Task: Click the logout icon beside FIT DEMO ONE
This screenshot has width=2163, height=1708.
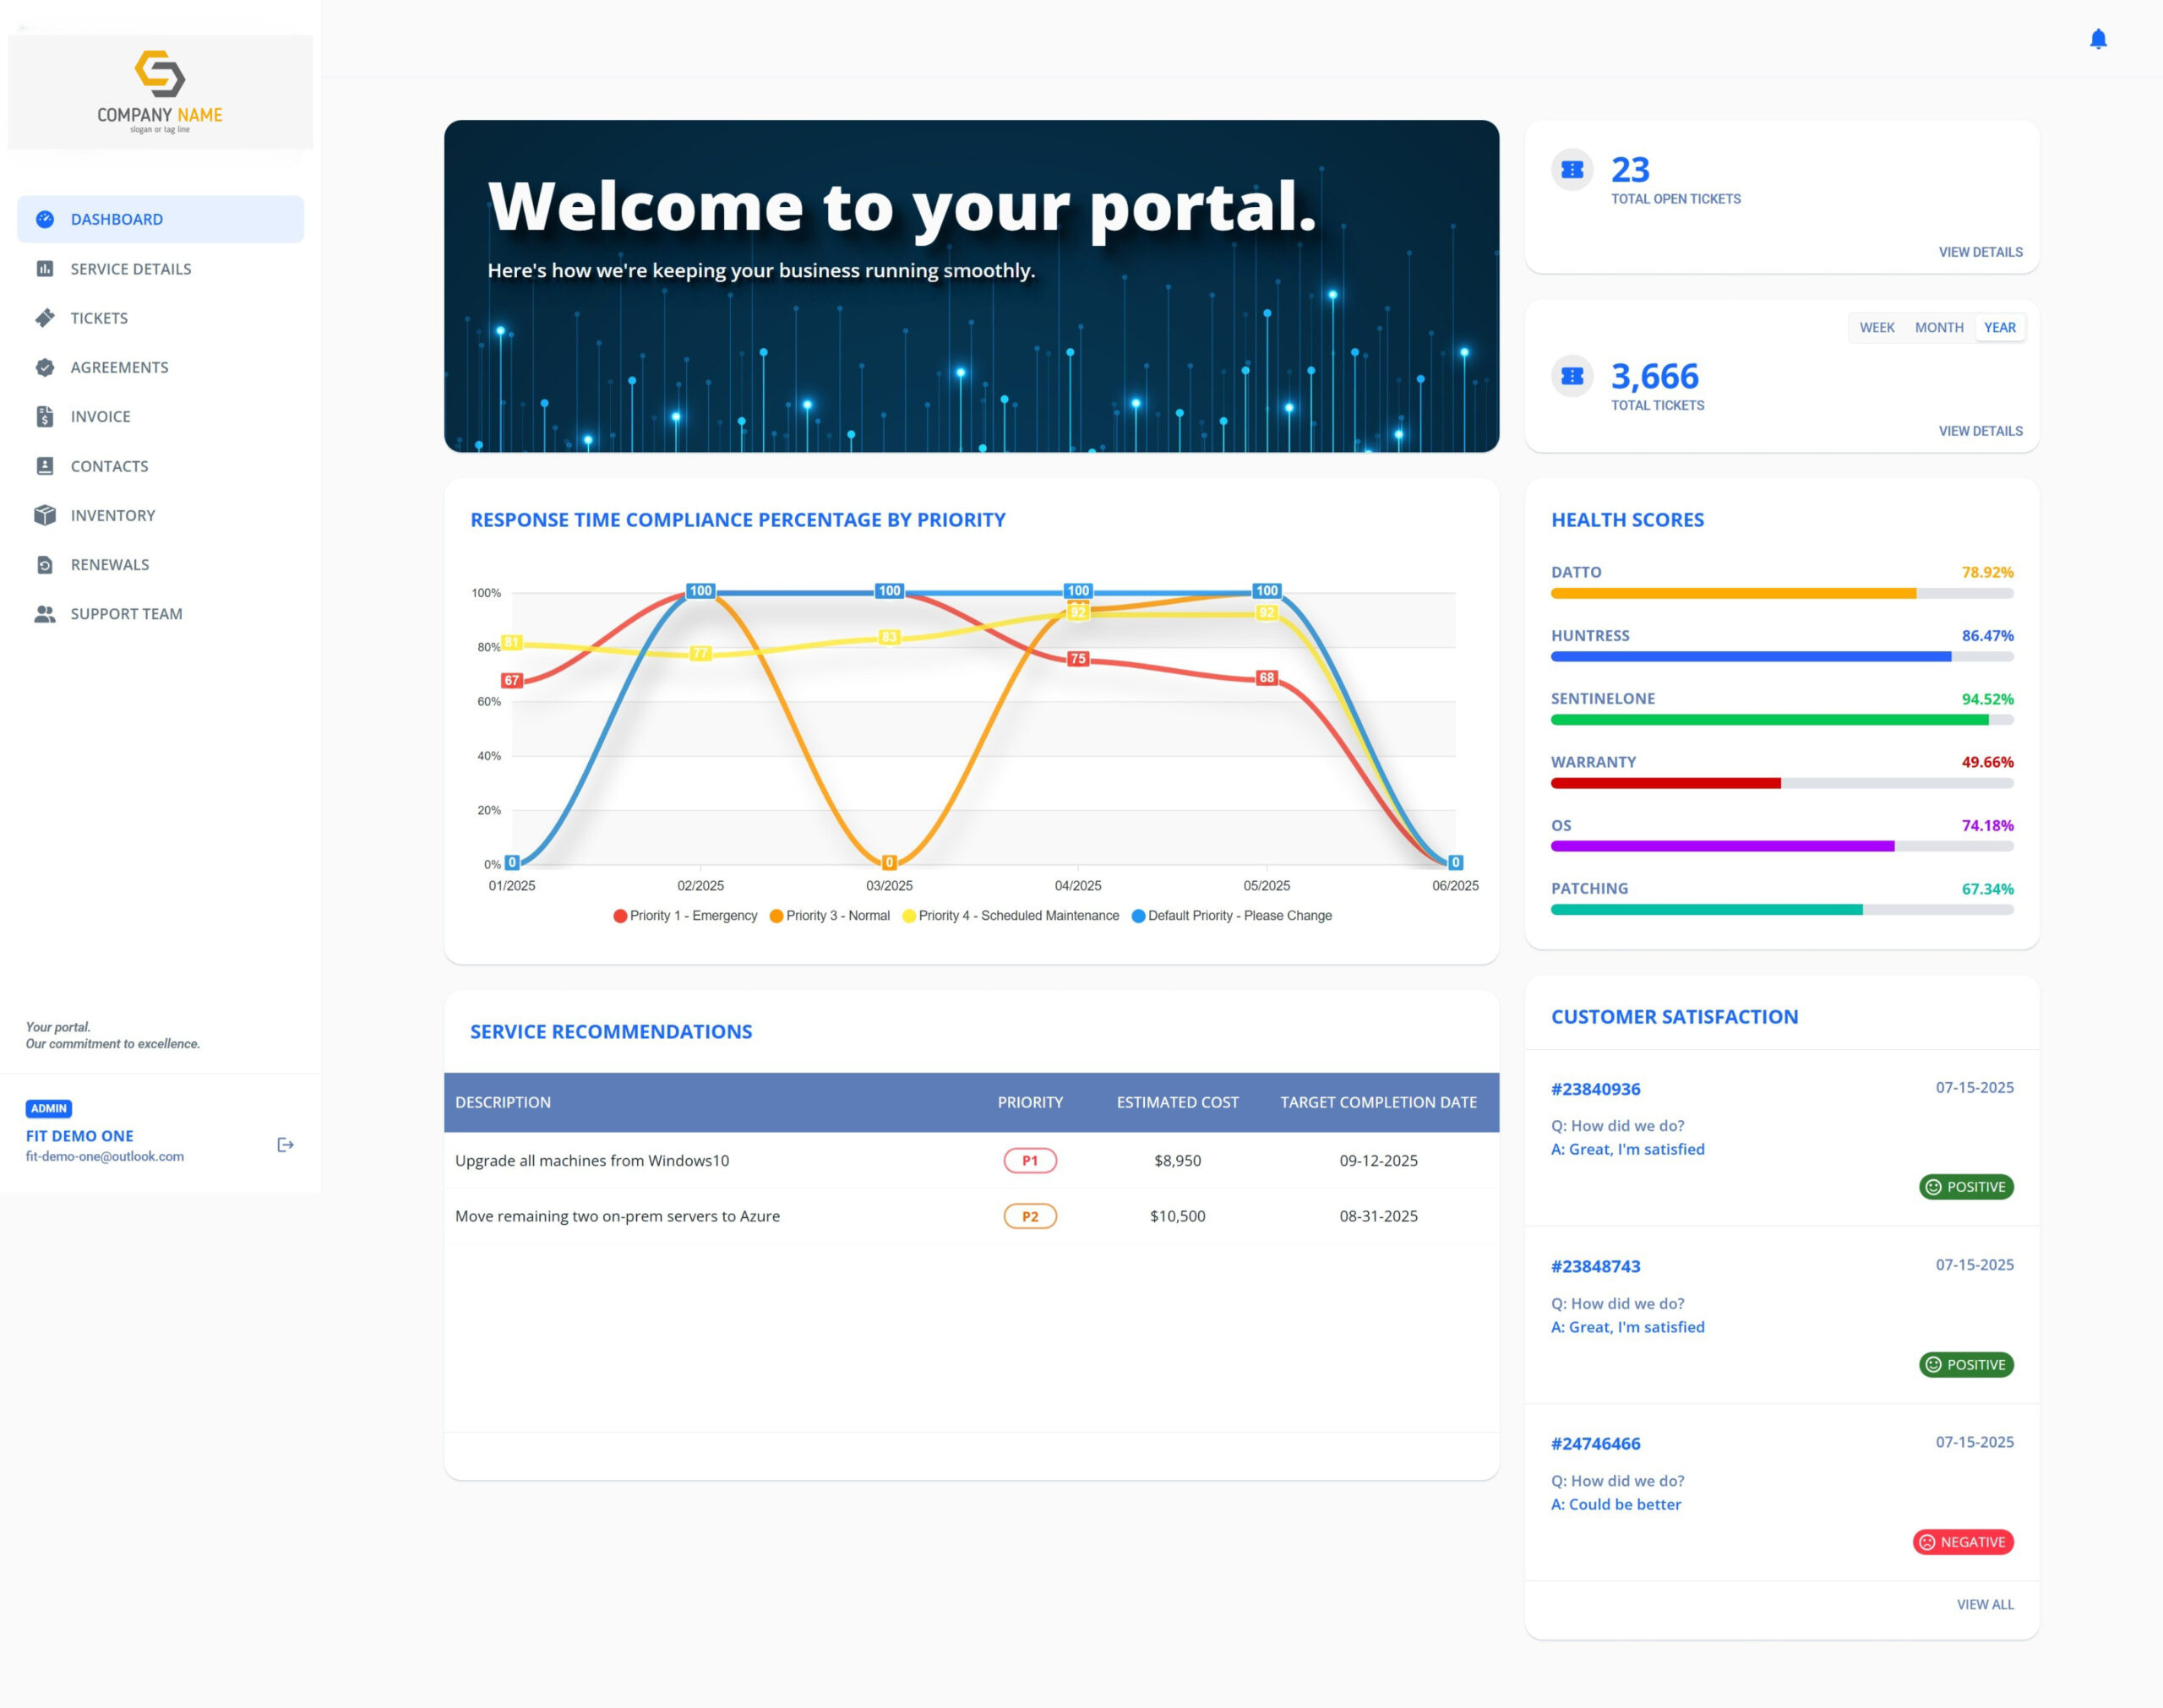Action: tap(285, 1145)
